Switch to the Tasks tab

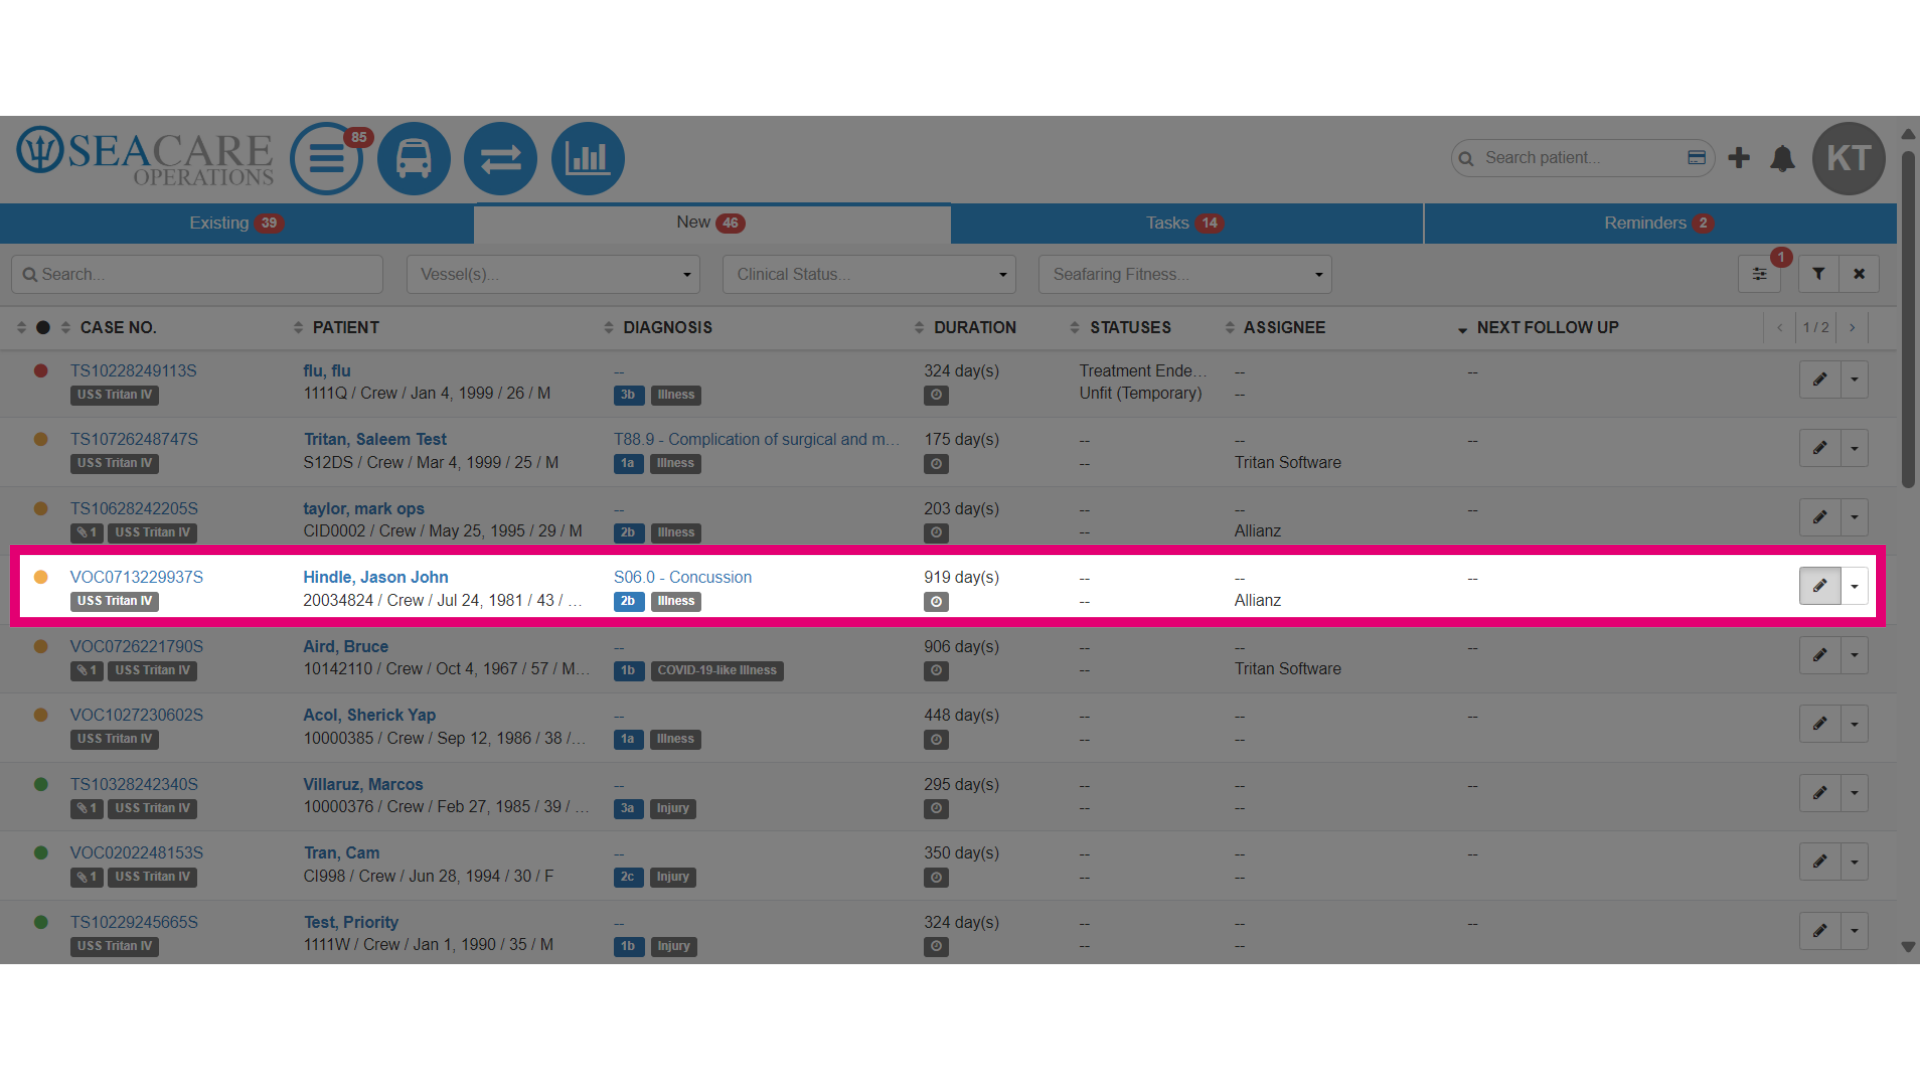pos(1186,223)
